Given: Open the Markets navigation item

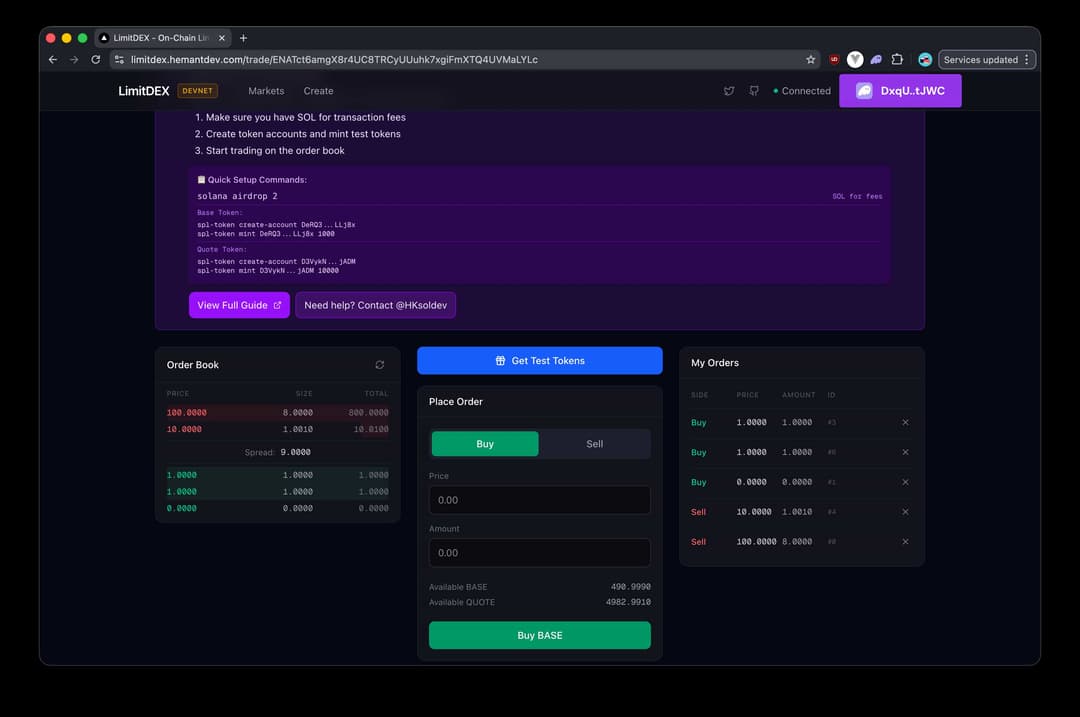Looking at the screenshot, I should click(266, 91).
